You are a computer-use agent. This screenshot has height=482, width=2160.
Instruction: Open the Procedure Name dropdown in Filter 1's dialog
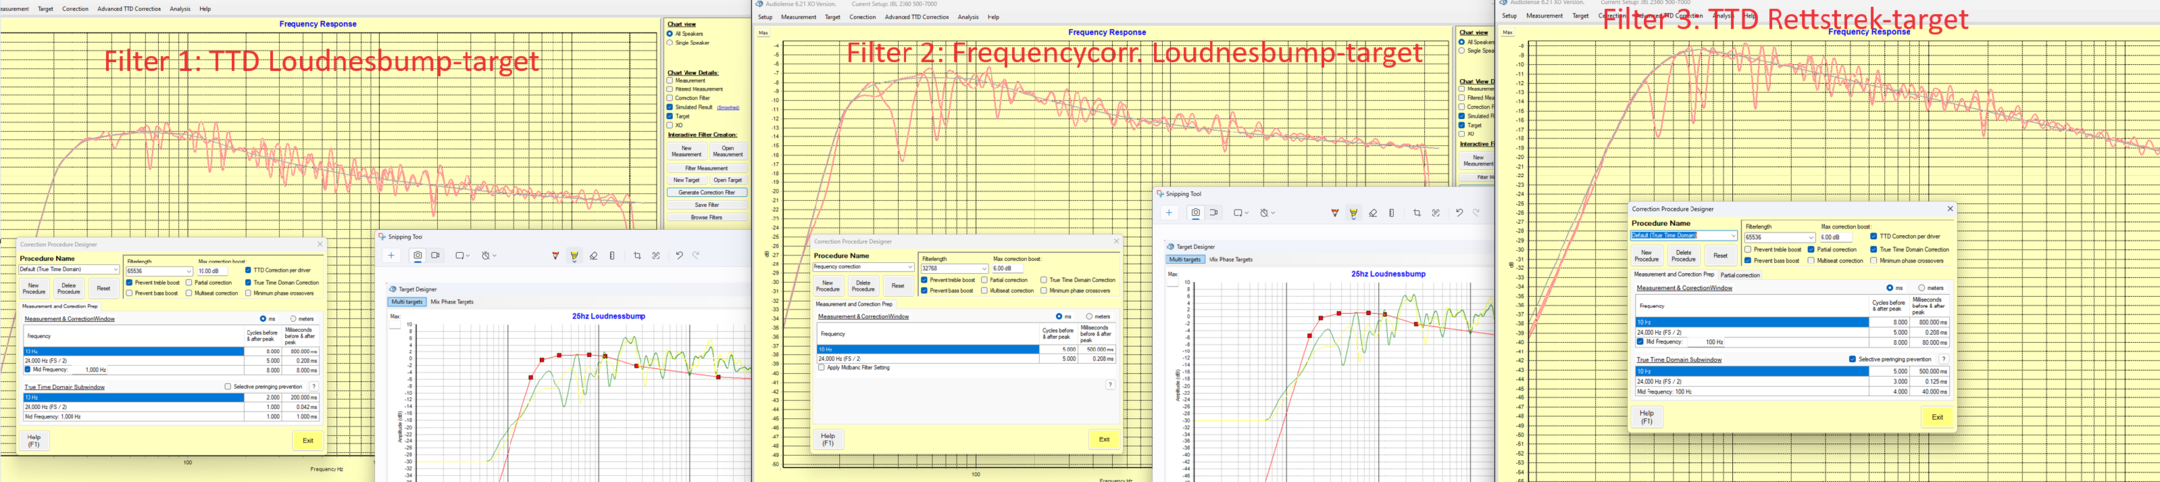[114, 270]
